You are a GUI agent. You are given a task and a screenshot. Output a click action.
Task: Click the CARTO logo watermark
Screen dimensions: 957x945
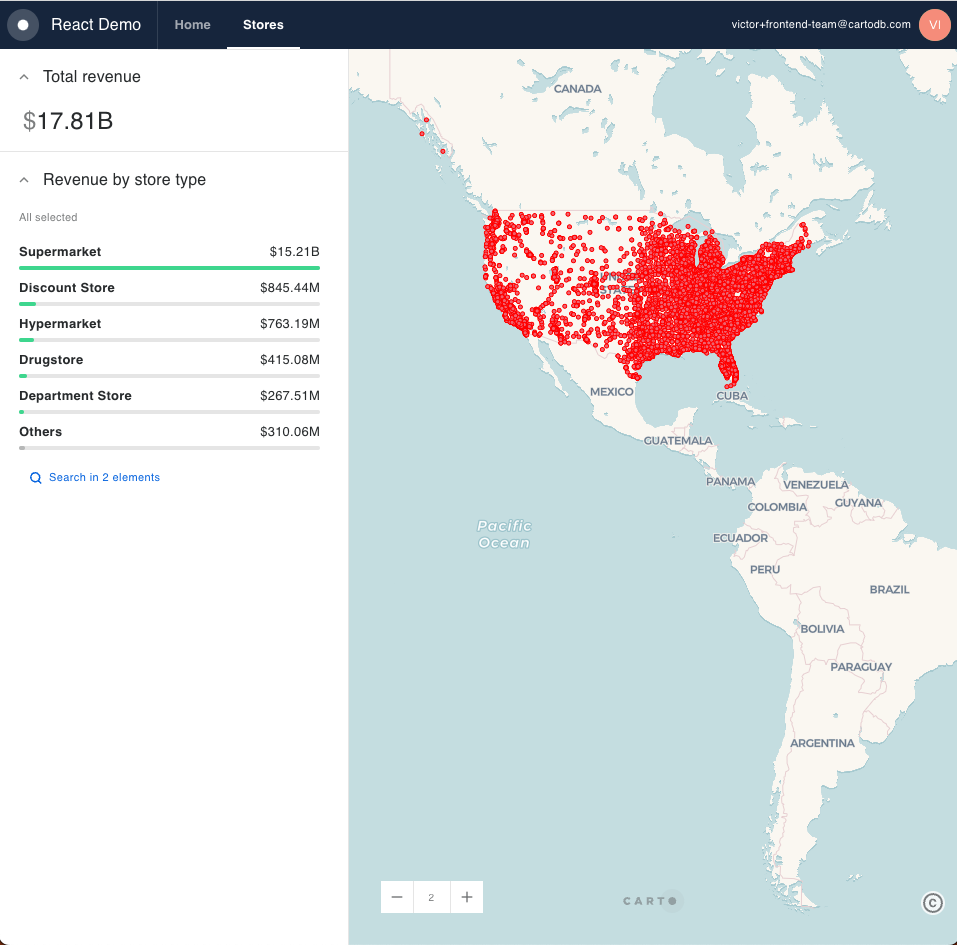(x=652, y=901)
